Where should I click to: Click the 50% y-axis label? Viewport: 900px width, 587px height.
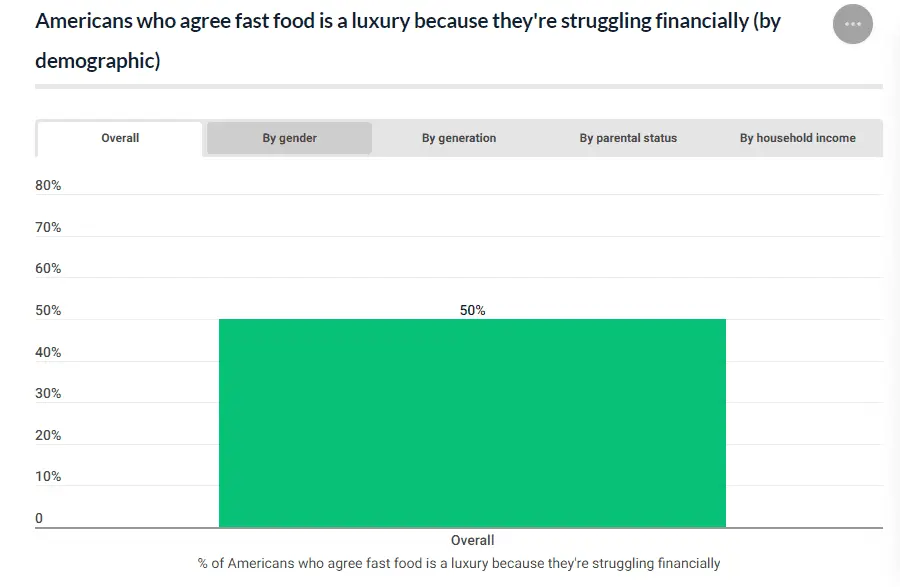[x=48, y=310]
